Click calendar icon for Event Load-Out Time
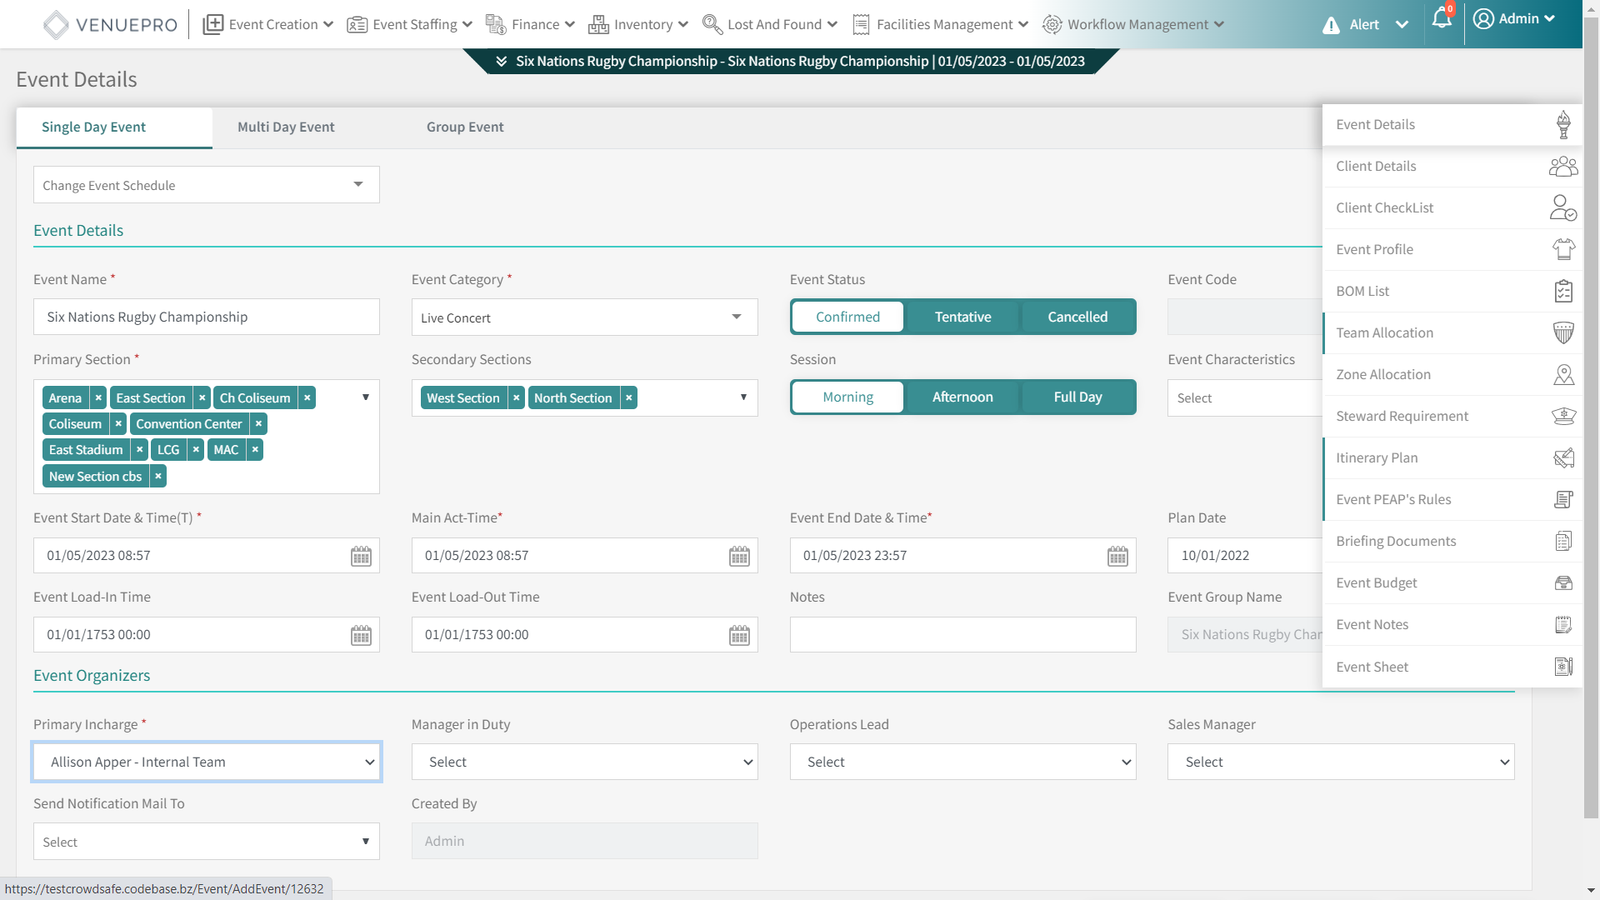This screenshot has width=1600, height=900. pyautogui.click(x=739, y=635)
